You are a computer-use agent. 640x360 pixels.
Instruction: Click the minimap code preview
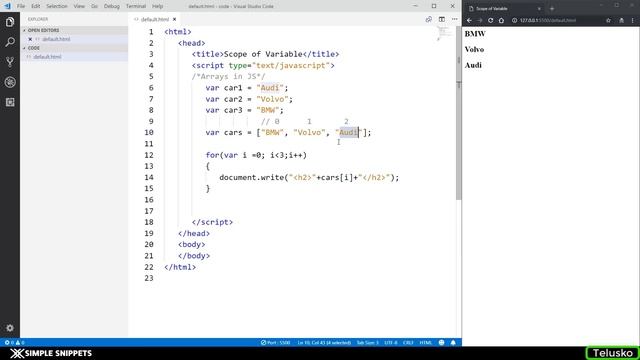click(x=444, y=33)
